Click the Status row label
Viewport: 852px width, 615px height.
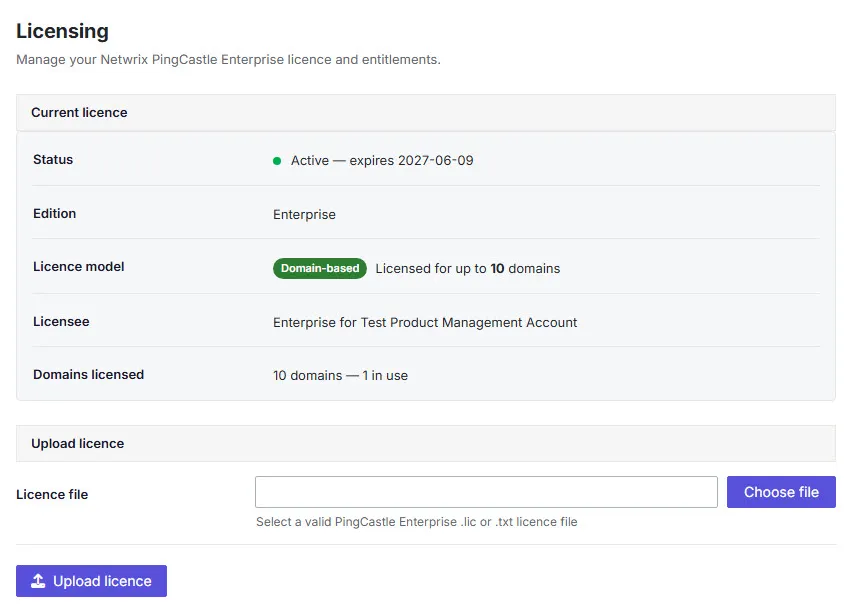coord(53,160)
